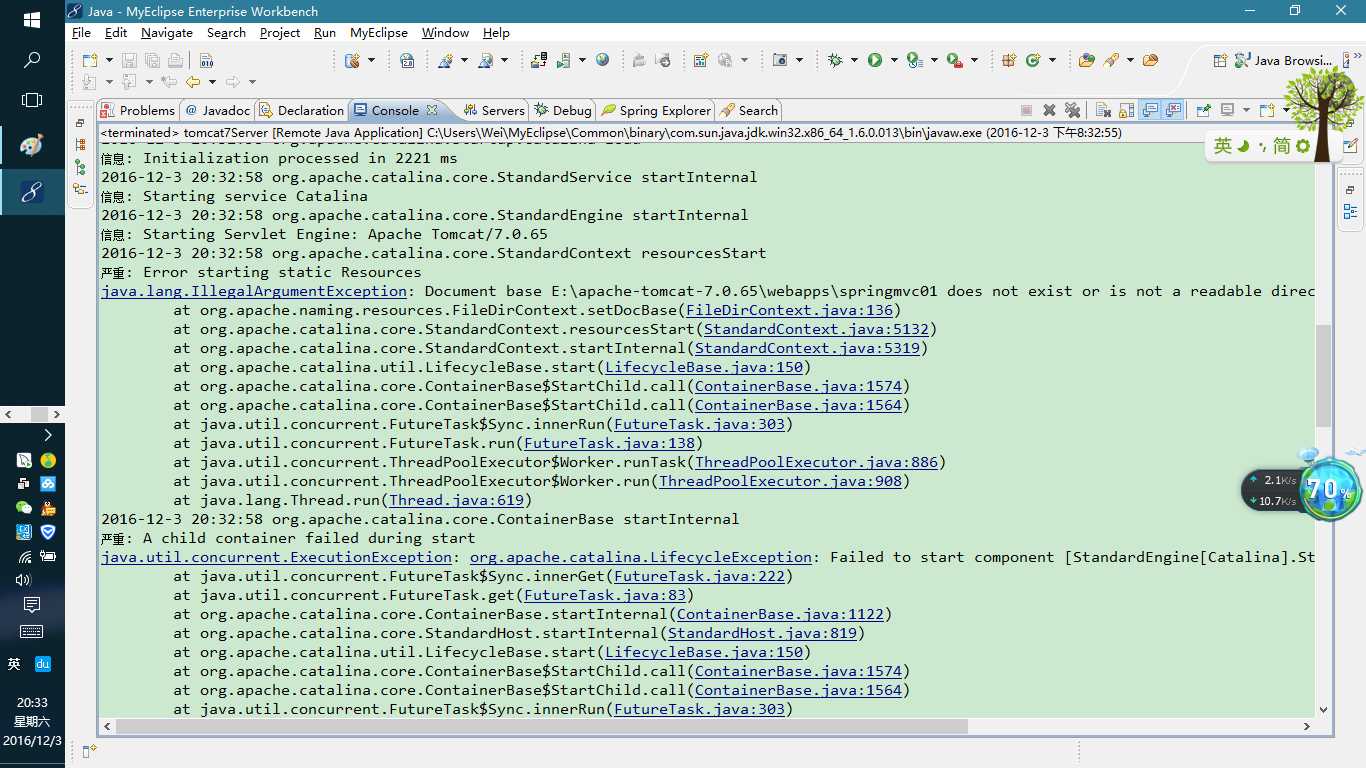
Task: Click the Remove Launch X icon
Action: [1049, 110]
